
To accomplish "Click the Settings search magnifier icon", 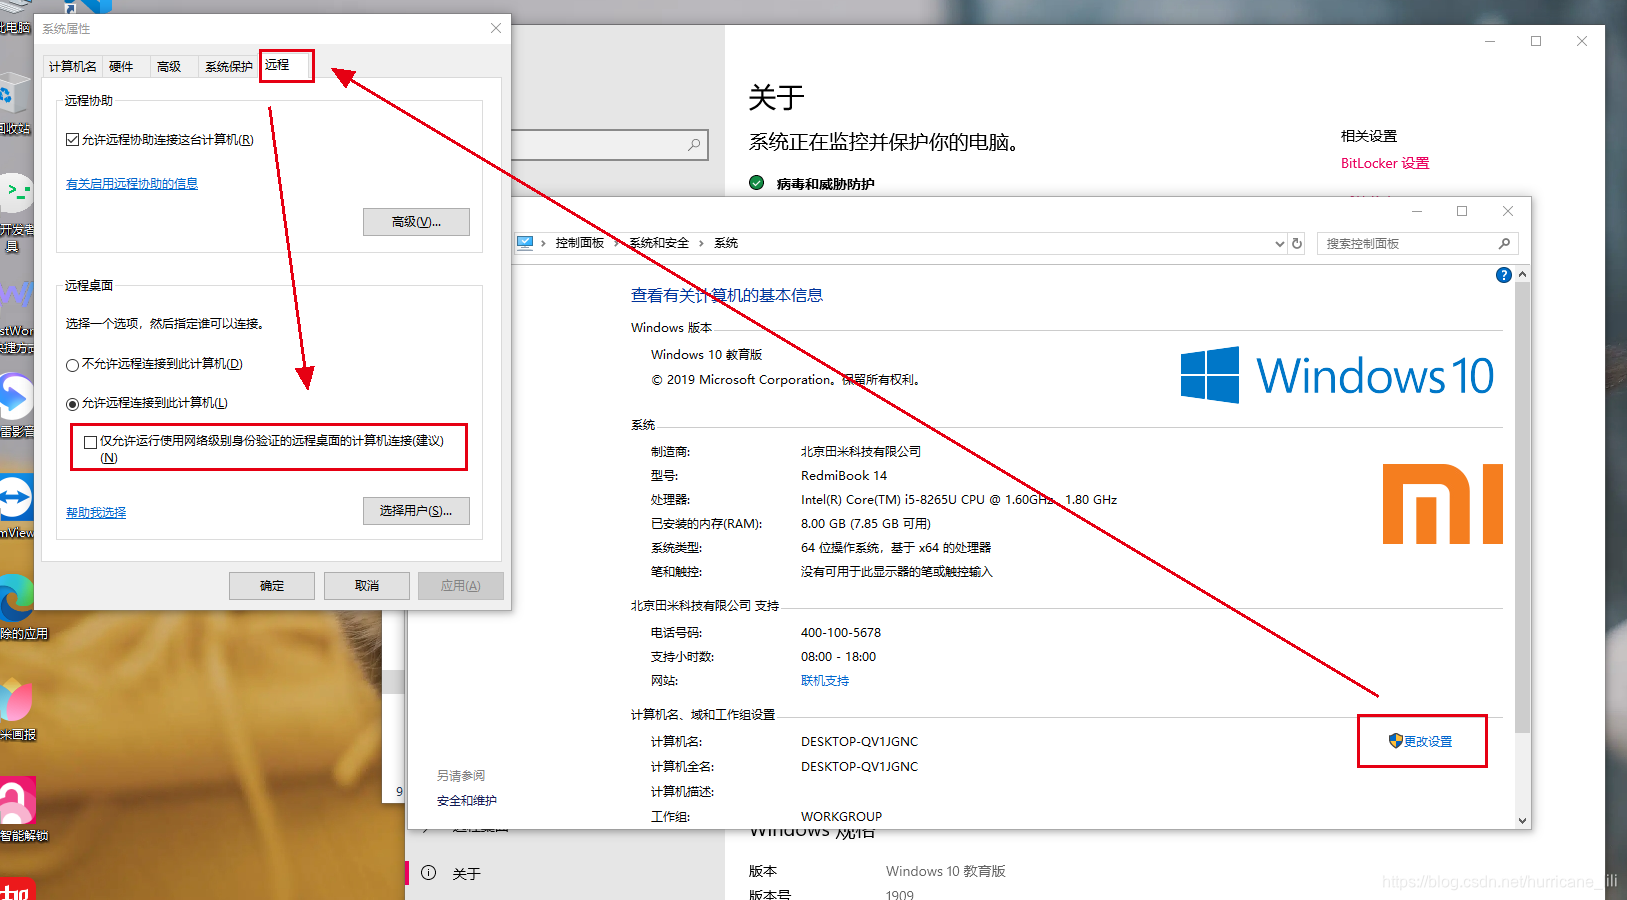I will (x=694, y=145).
